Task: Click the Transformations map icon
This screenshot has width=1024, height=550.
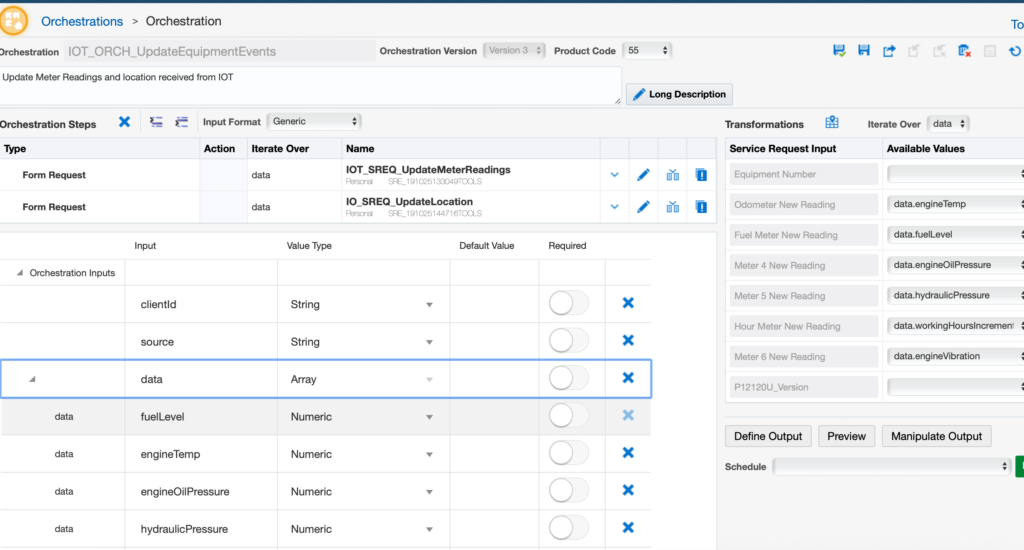Action: tap(831, 122)
